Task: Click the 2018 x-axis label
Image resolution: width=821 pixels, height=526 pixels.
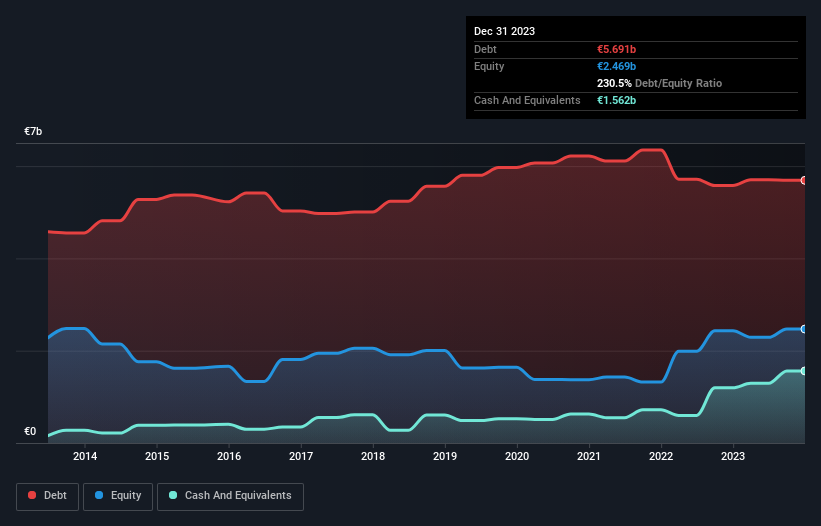Action: point(373,456)
